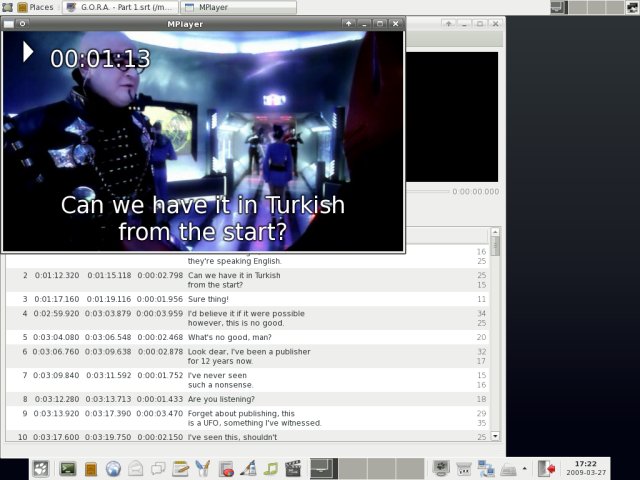Viewport: 640px width, 480px height.
Task: Launch the drawing pencil-and-ruler application
Action: point(248,469)
